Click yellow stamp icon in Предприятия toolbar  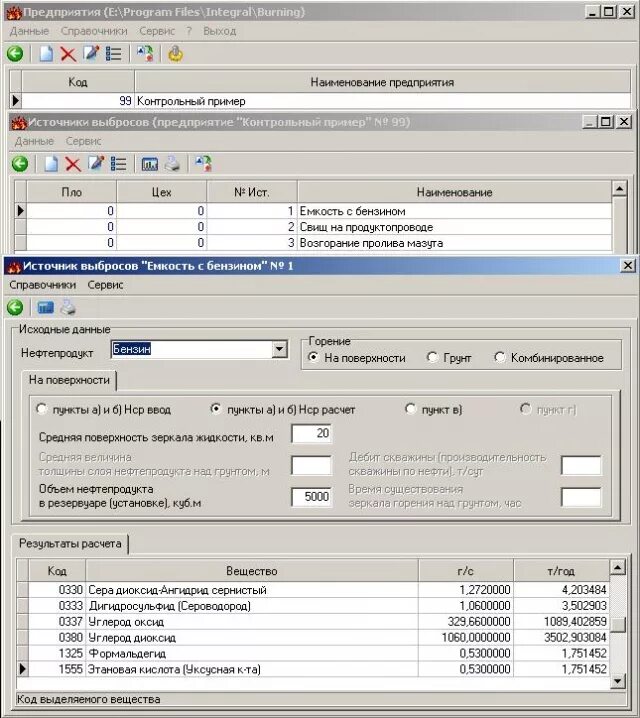point(175,54)
